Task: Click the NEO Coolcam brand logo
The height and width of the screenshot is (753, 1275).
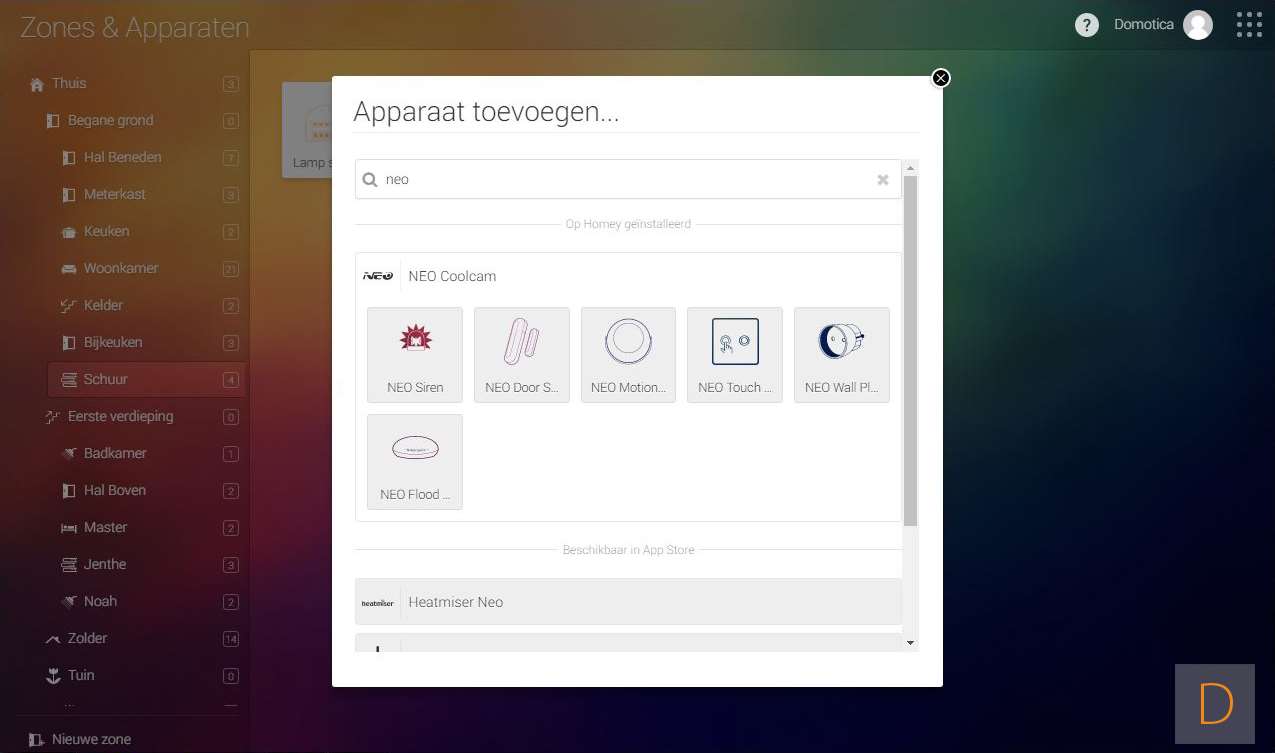Action: tap(378, 276)
